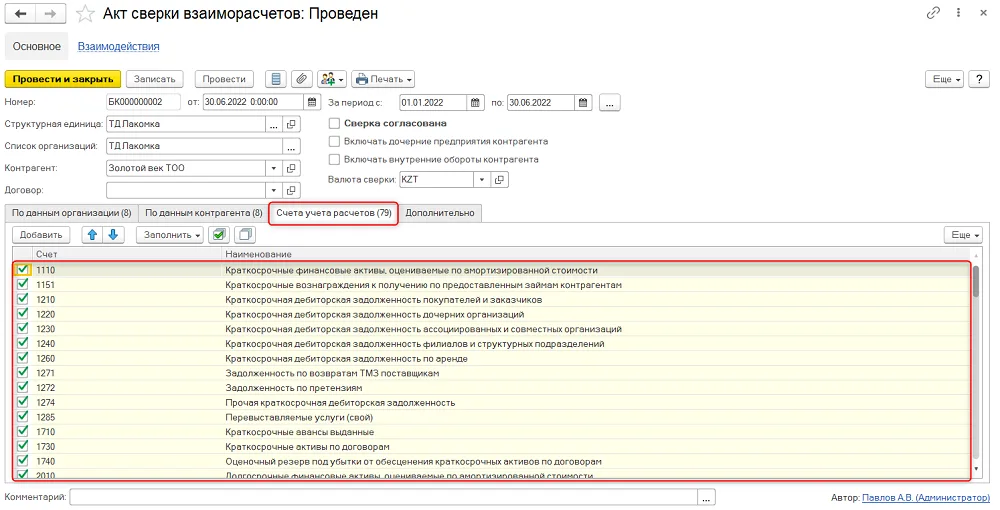Click into Комментарий input field
Screen dimensions: 1000x510
tap(384, 497)
